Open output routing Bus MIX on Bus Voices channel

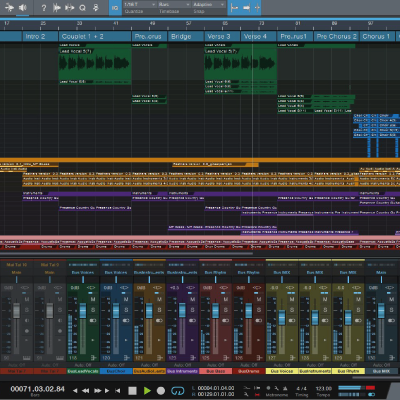[x=282, y=272]
